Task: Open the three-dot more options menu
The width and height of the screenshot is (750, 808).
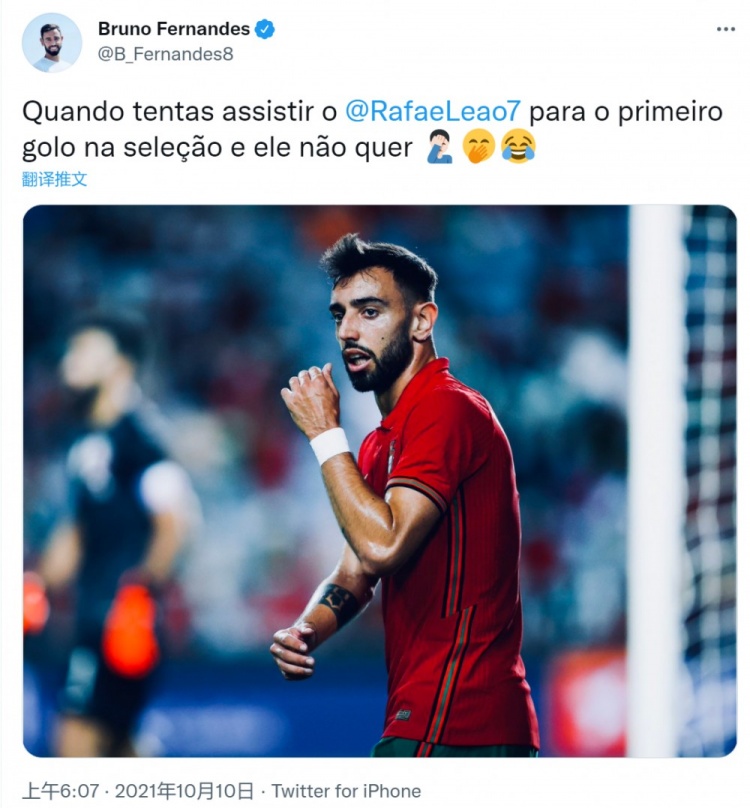Action: pyautogui.click(x=725, y=29)
